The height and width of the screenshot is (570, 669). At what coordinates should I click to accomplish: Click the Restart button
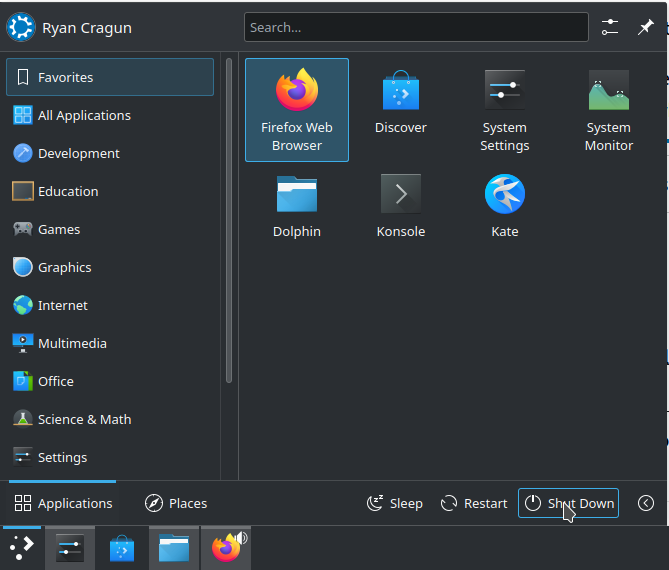[474, 503]
